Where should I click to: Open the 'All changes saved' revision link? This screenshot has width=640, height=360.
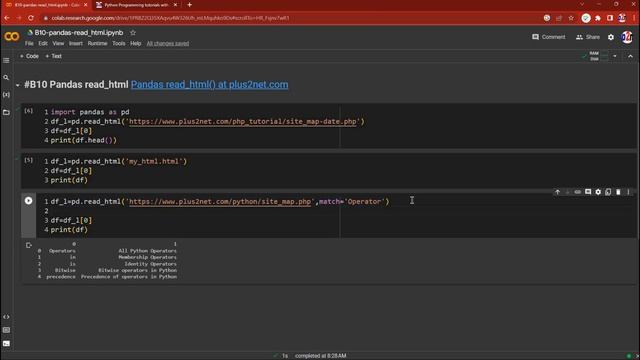[x=168, y=43]
